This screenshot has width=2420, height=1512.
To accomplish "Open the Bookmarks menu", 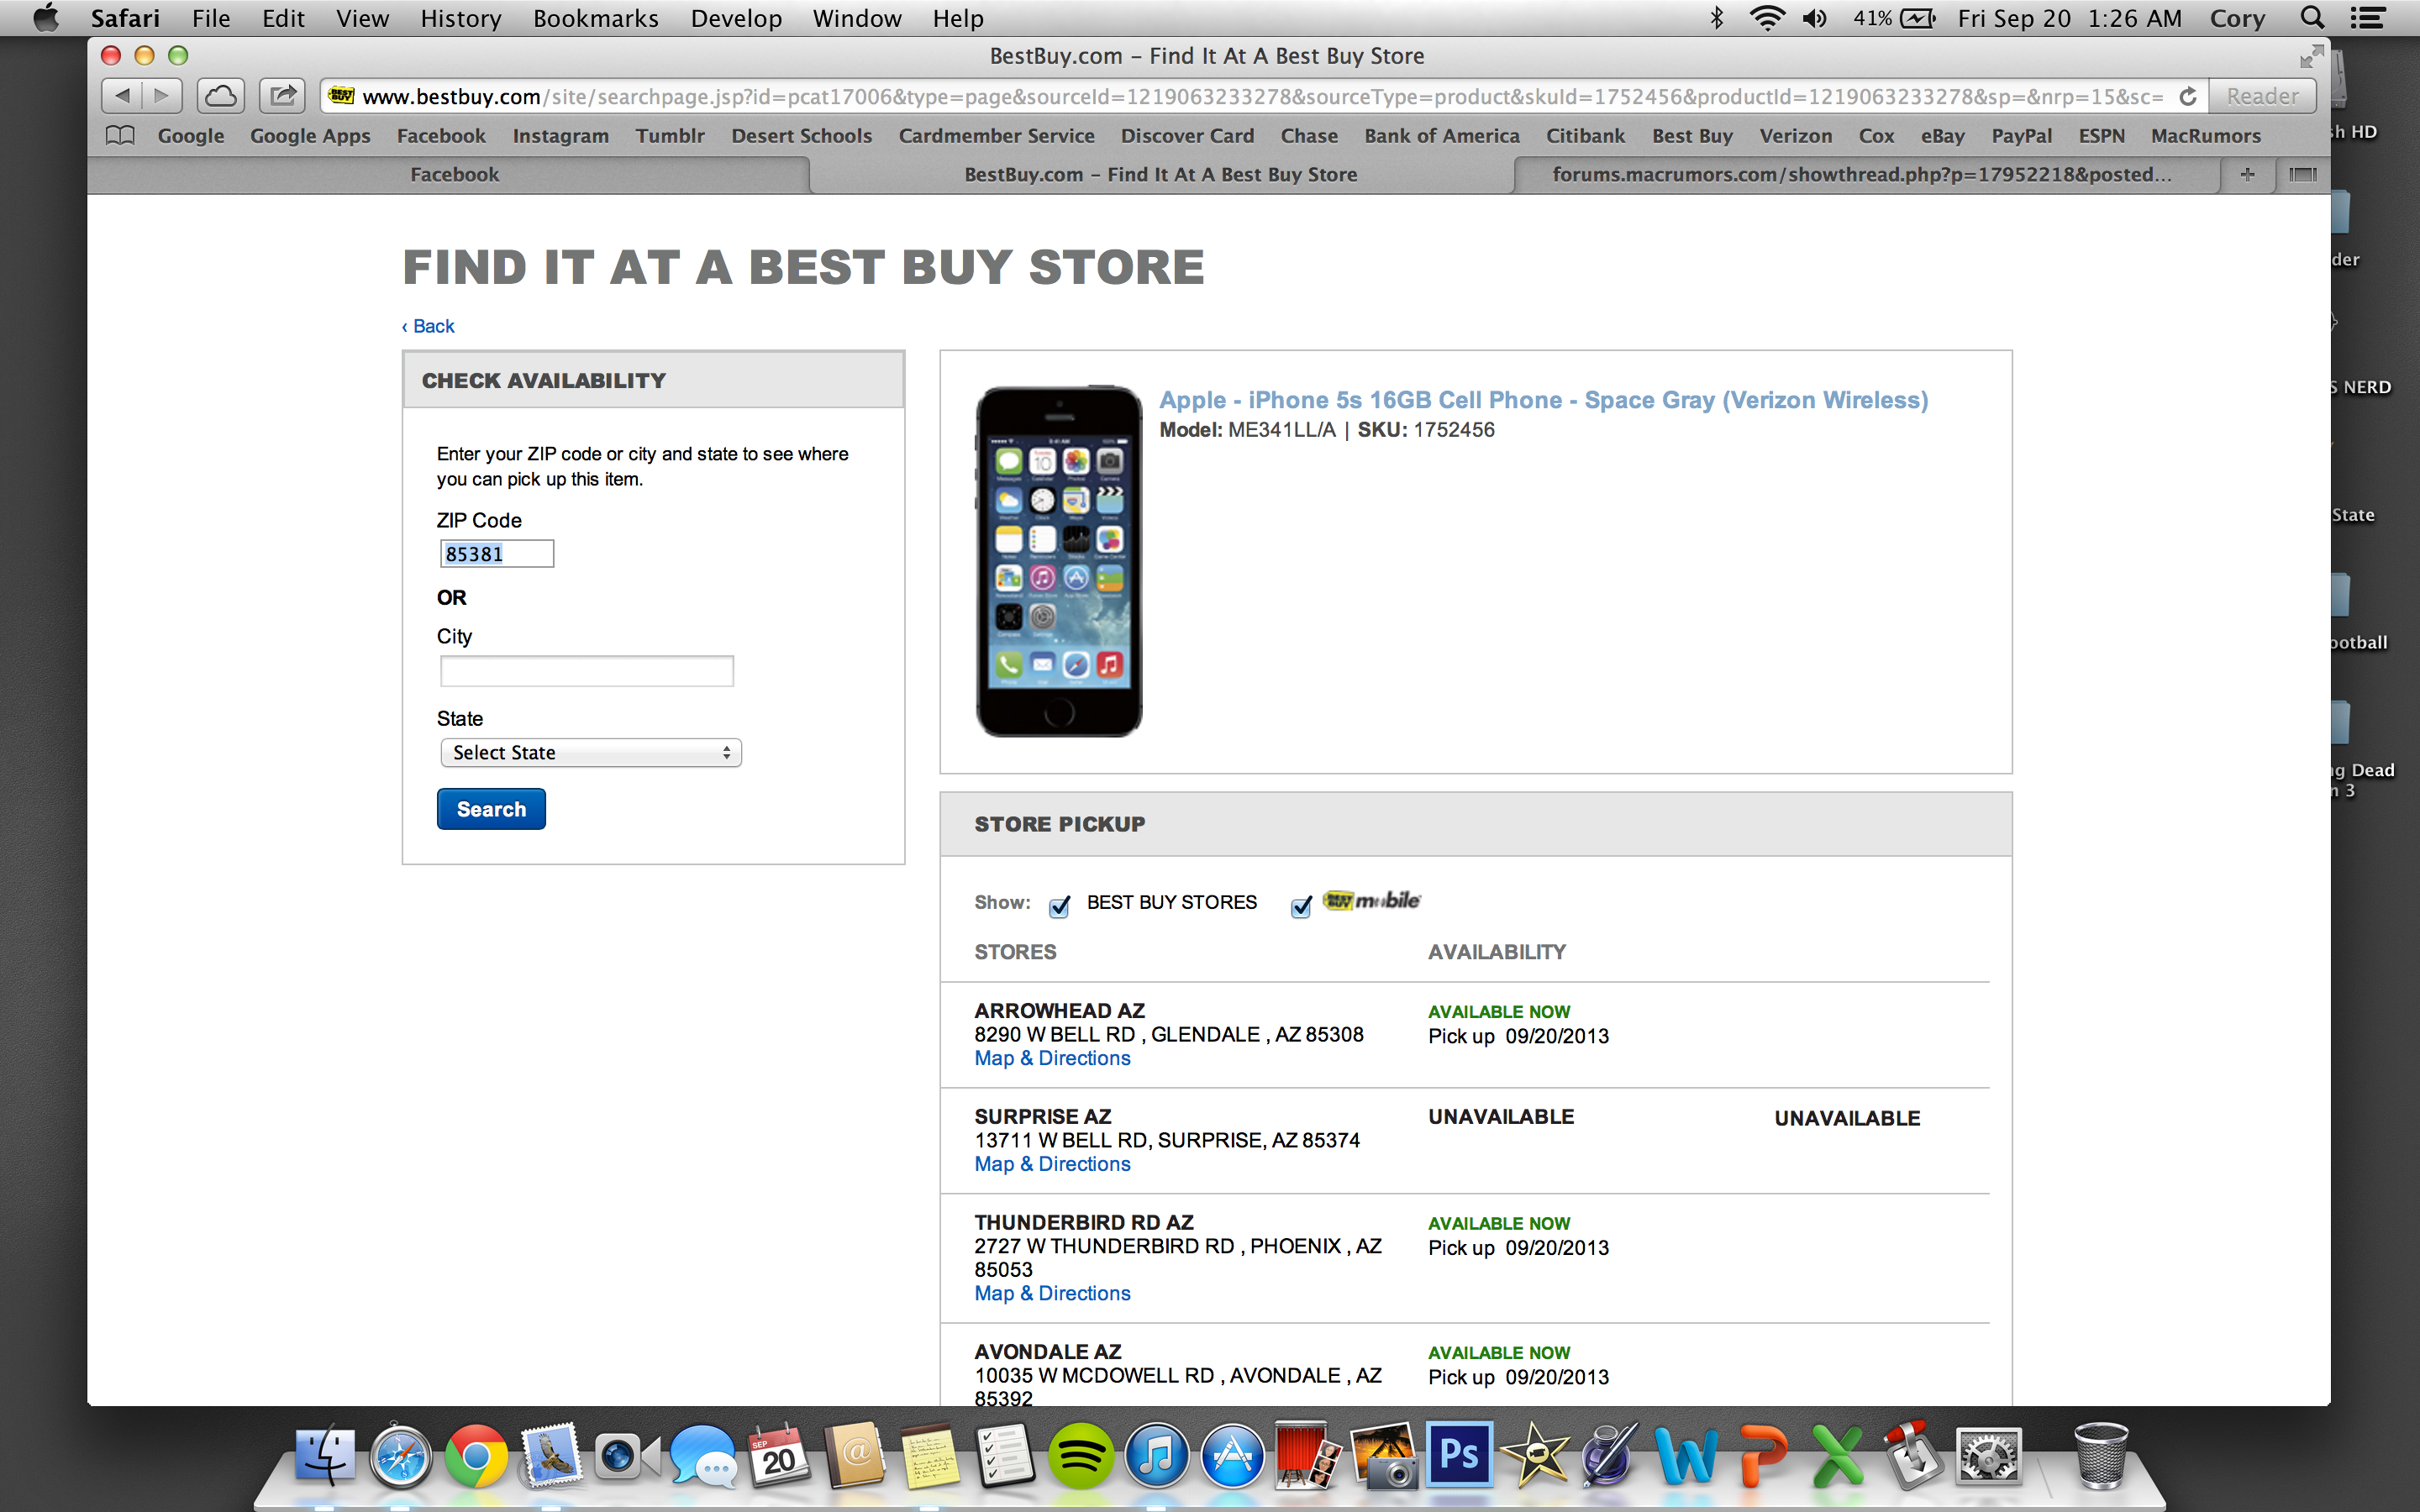I will pos(595,18).
